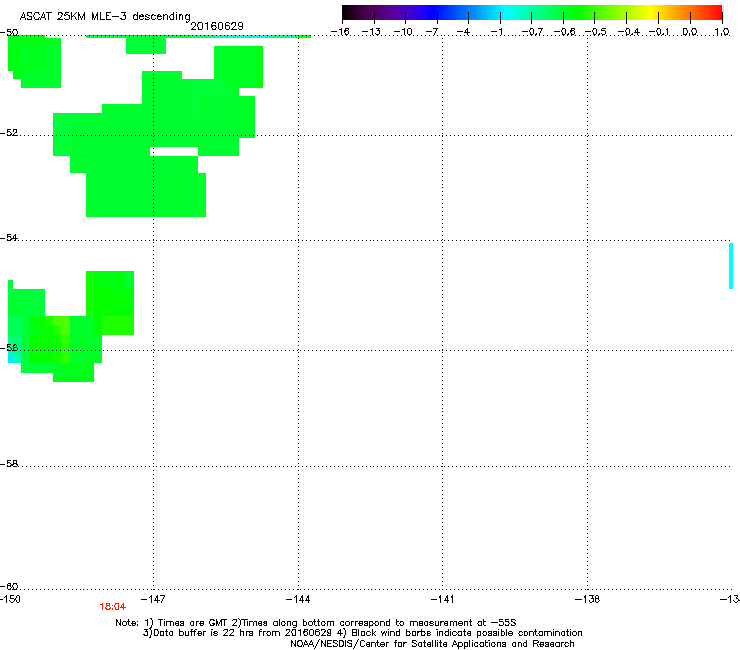This screenshot has height=650, width=740.
Task: Click the vertical cyan strip at the right edge
Action: tap(731, 266)
